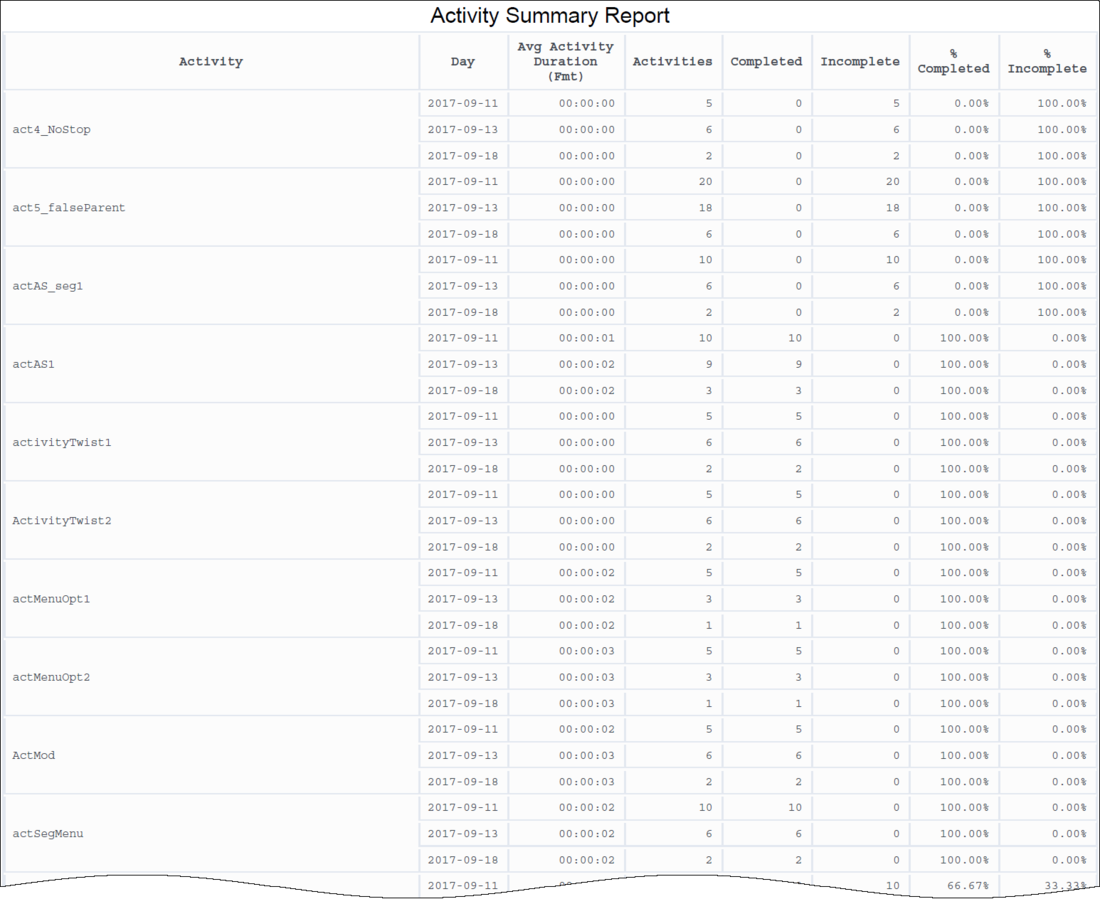This screenshot has height=899, width=1100.
Task: Click the actSegMenu activity label
Action: click(x=48, y=833)
